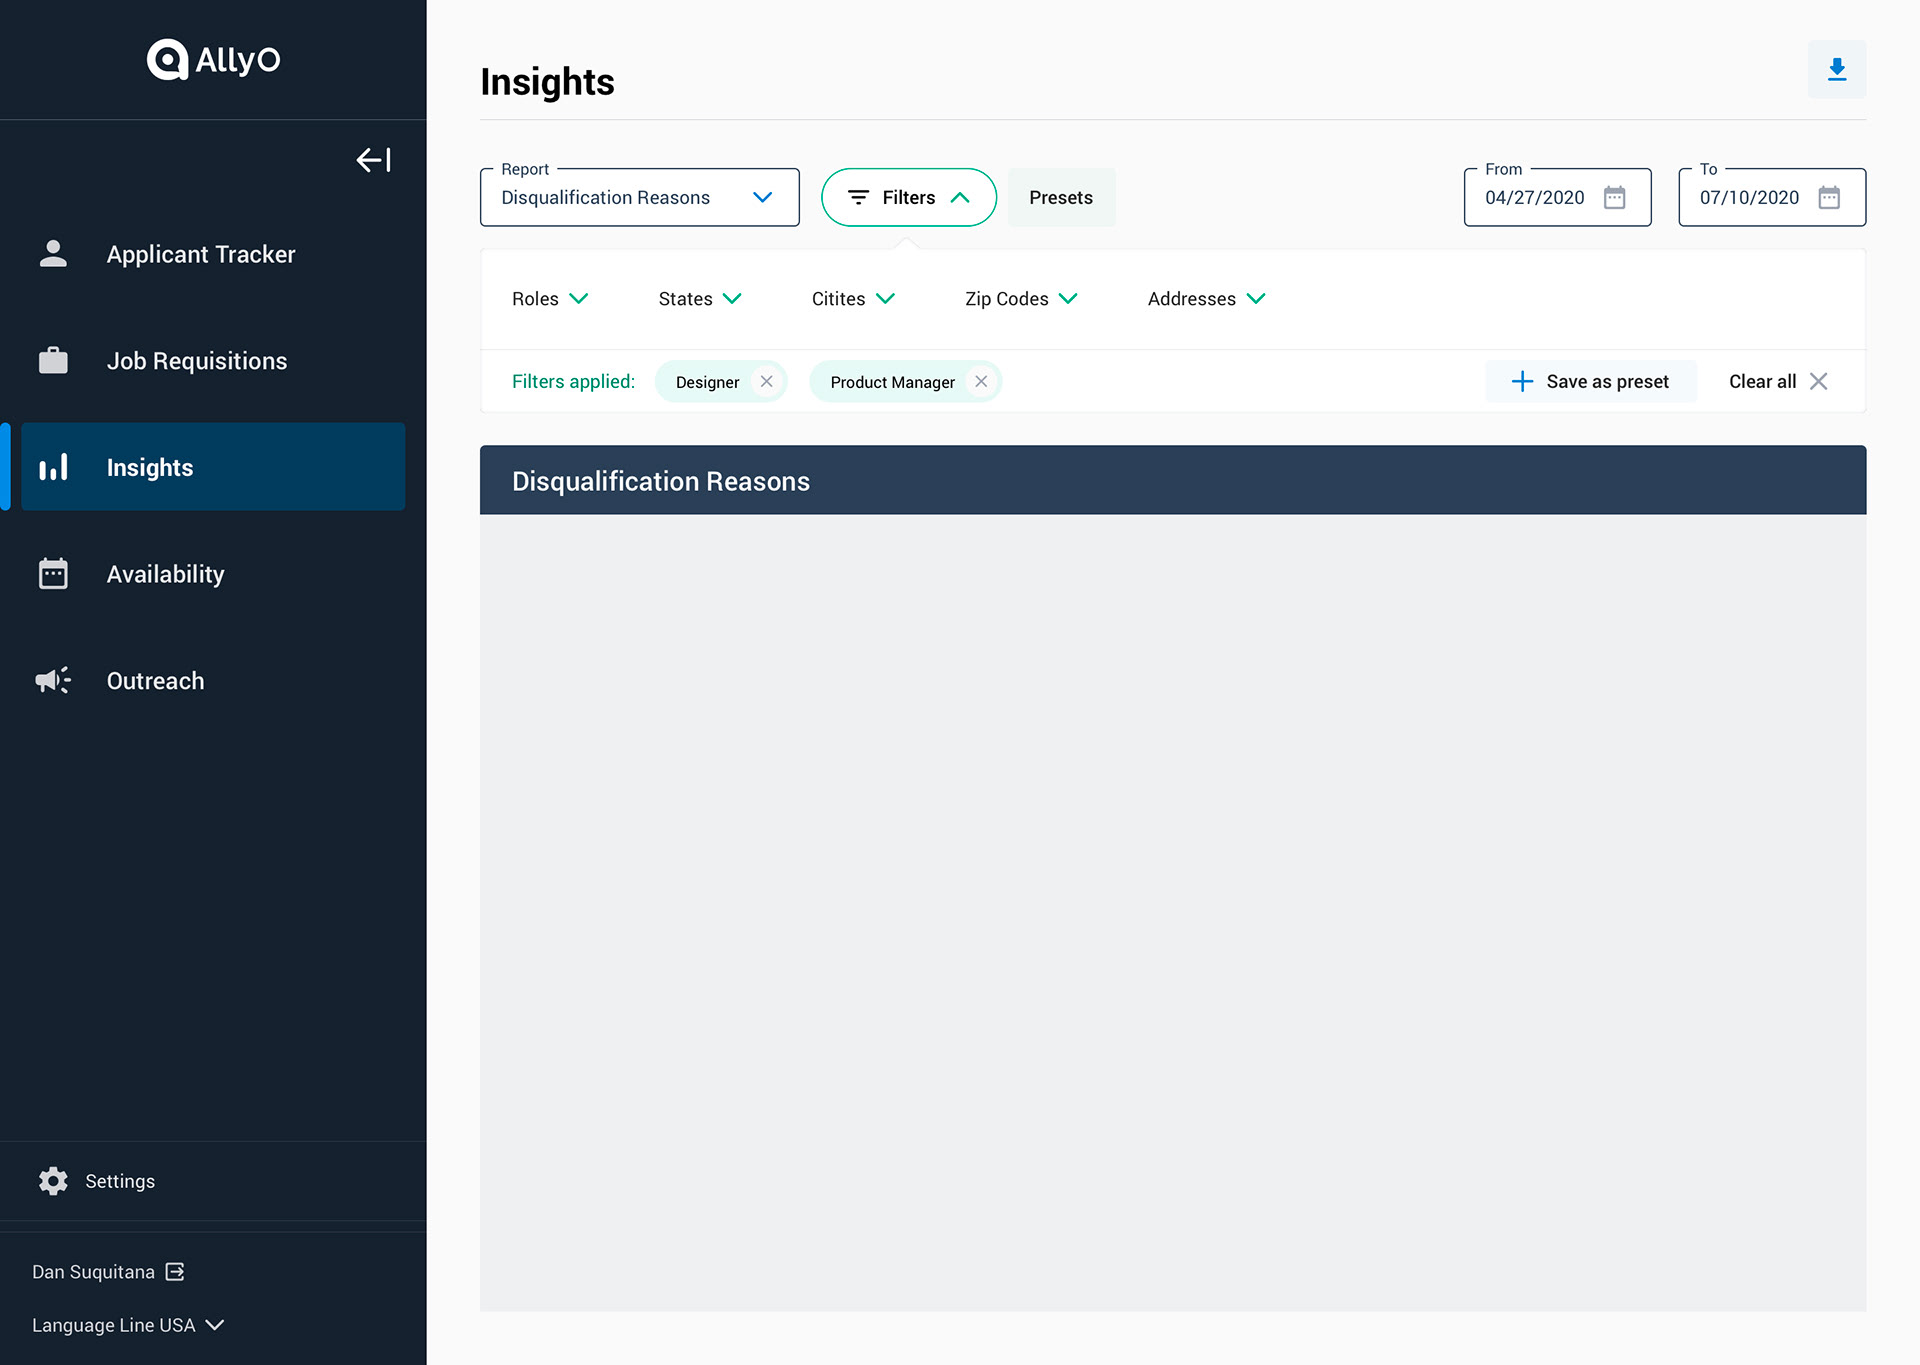This screenshot has height=1365, width=1920.
Task: Open Settings in the sidebar
Action: click(x=96, y=1181)
